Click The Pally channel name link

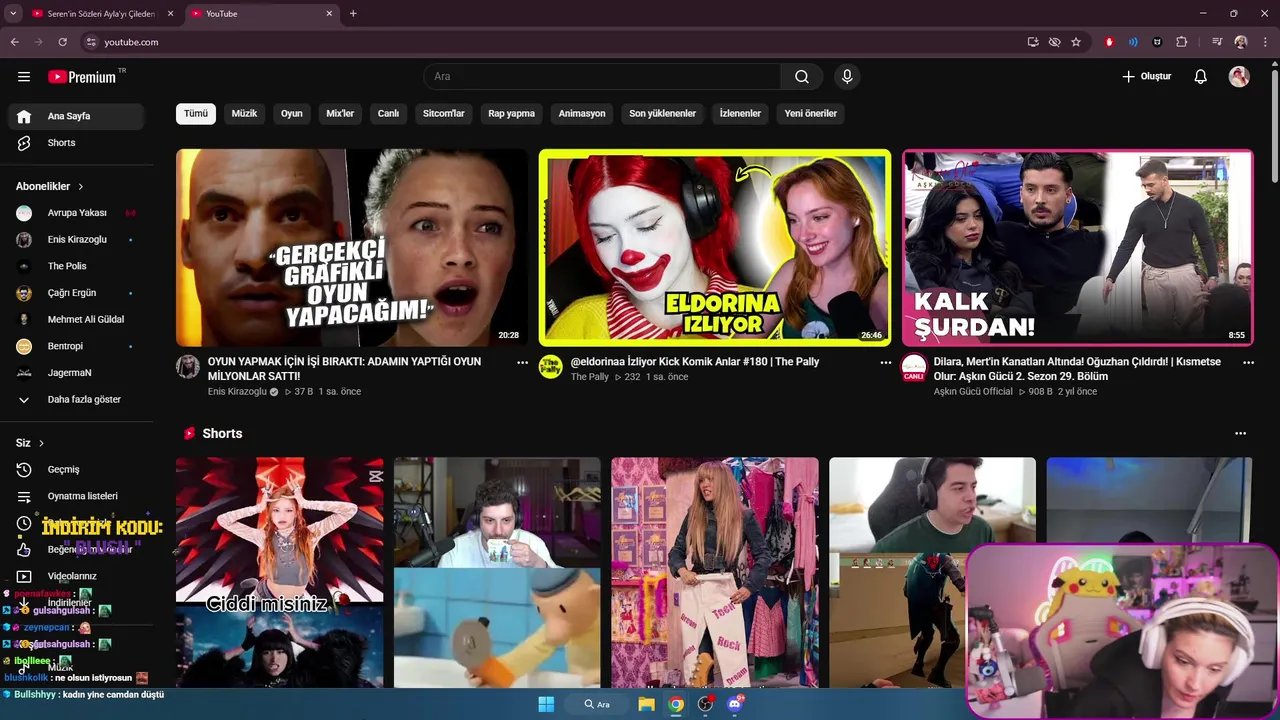[590, 377]
